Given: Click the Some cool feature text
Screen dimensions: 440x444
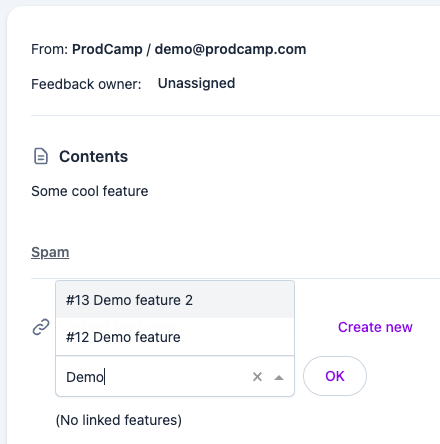Looking at the screenshot, I should pos(90,191).
